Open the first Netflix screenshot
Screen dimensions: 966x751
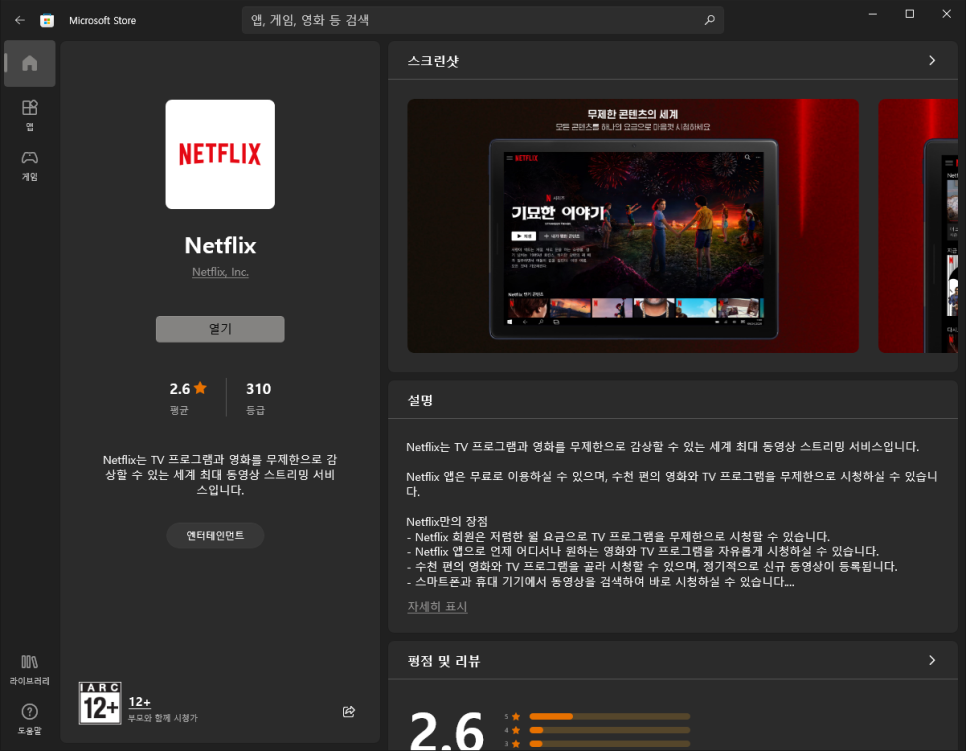click(633, 226)
